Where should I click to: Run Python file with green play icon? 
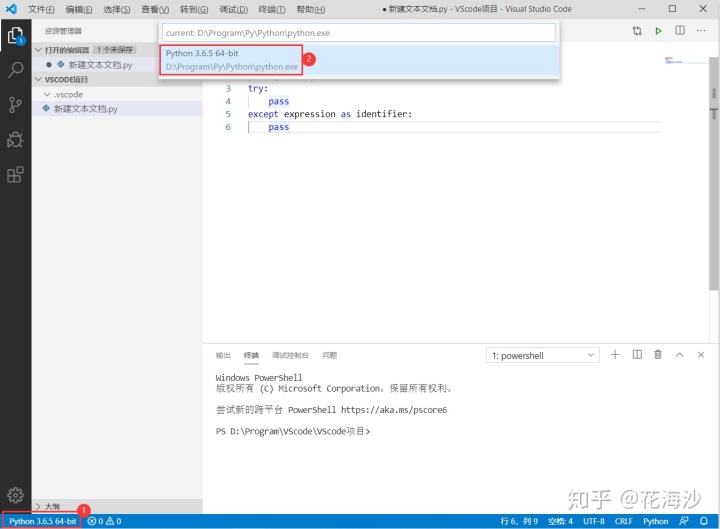658,31
